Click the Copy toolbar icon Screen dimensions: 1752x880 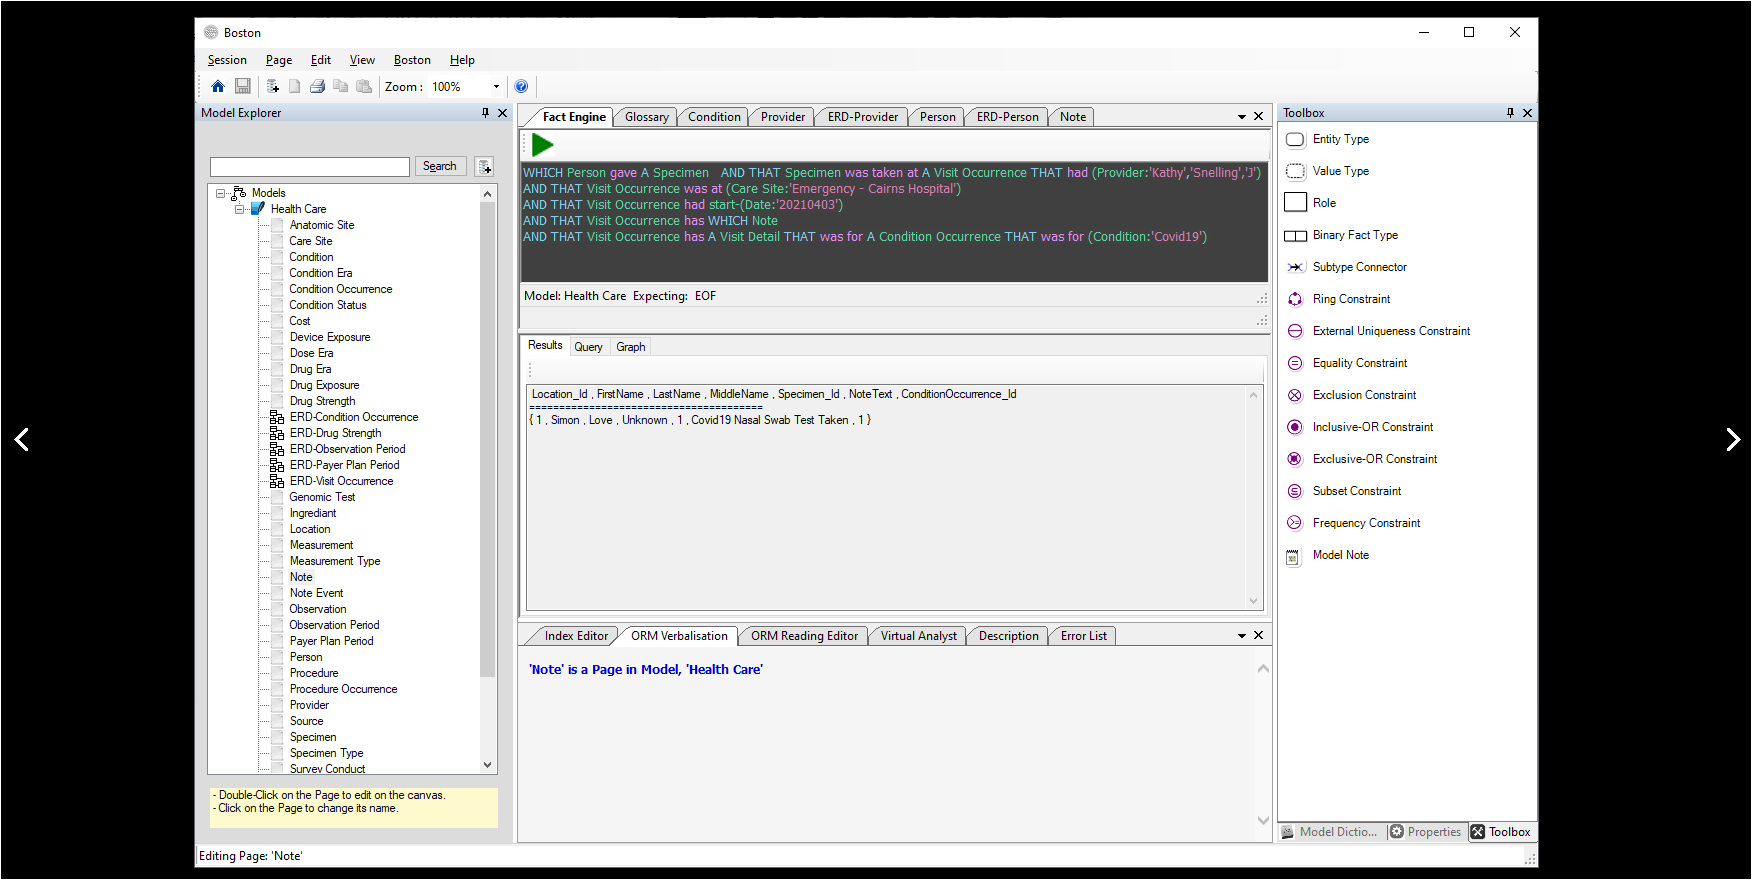pos(340,87)
